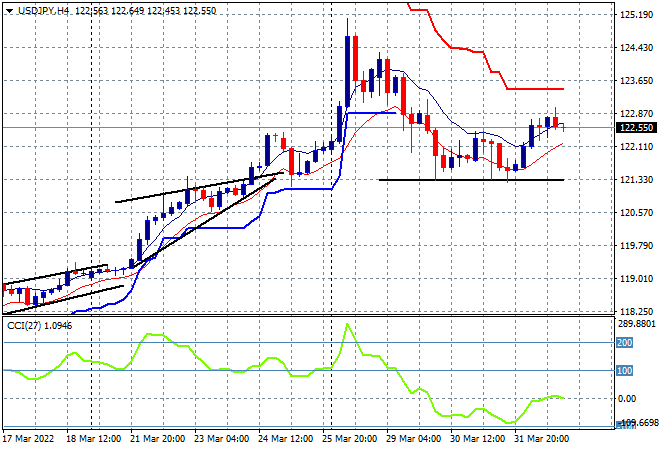Click the 119.790 price scale value
Screen dimensions: 660x450
tap(636, 245)
